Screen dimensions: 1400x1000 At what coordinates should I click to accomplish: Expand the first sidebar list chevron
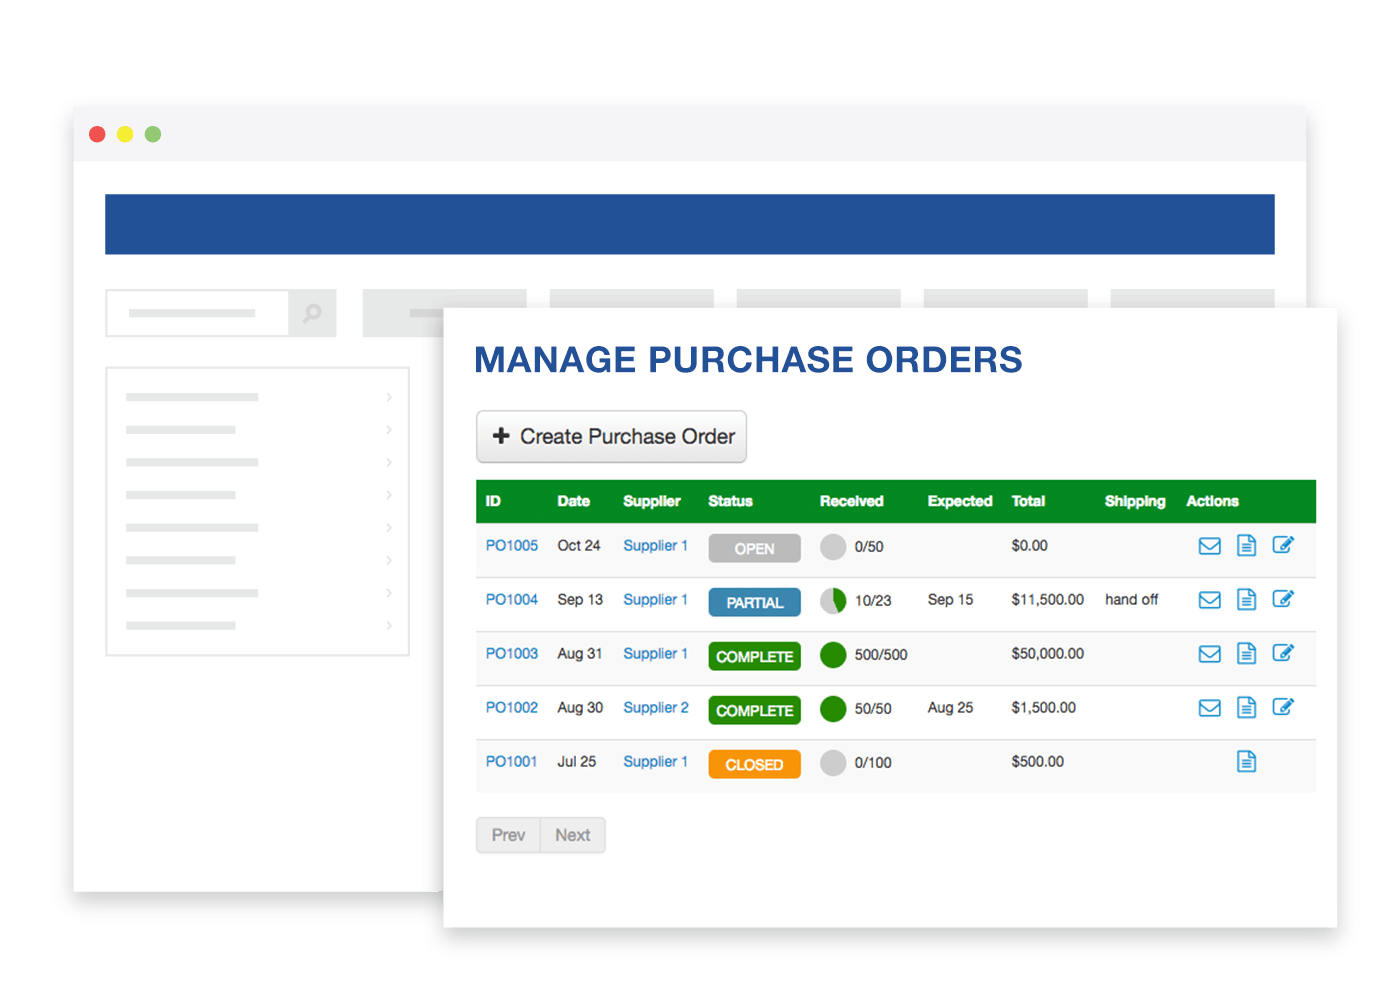click(389, 397)
